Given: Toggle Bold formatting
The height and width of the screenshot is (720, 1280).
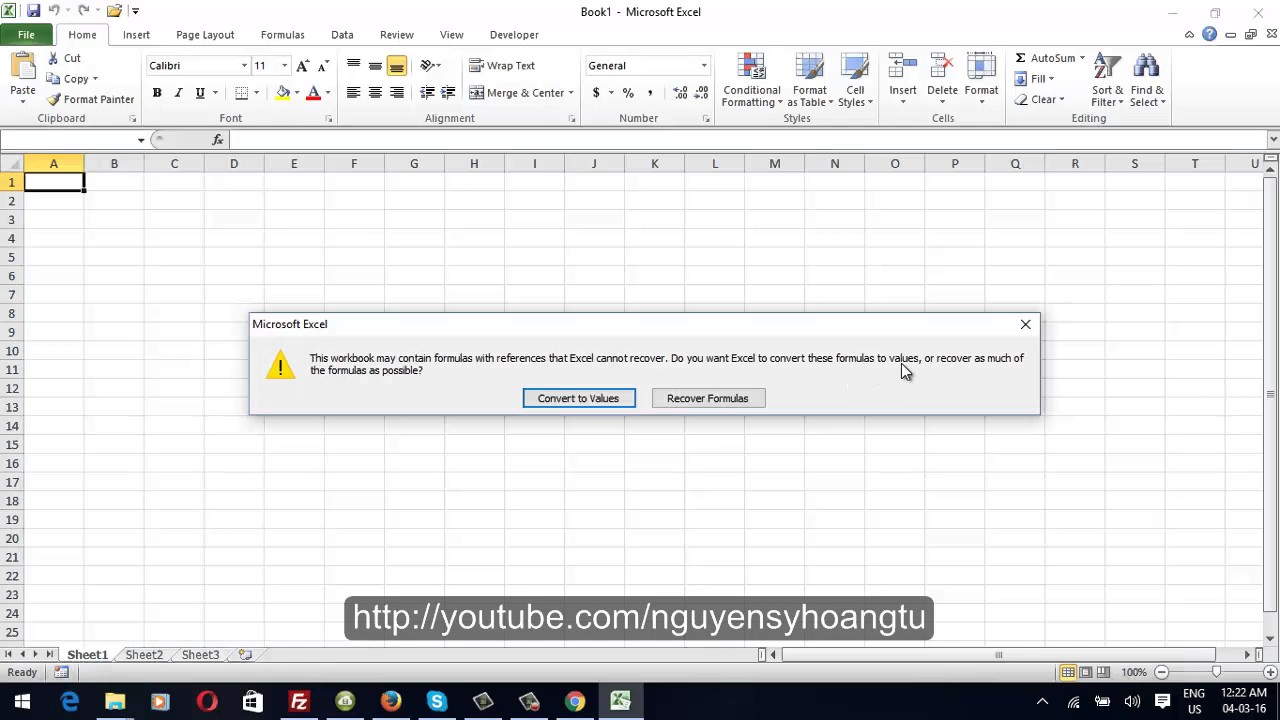Looking at the screenshot, I should click(156, 93).
